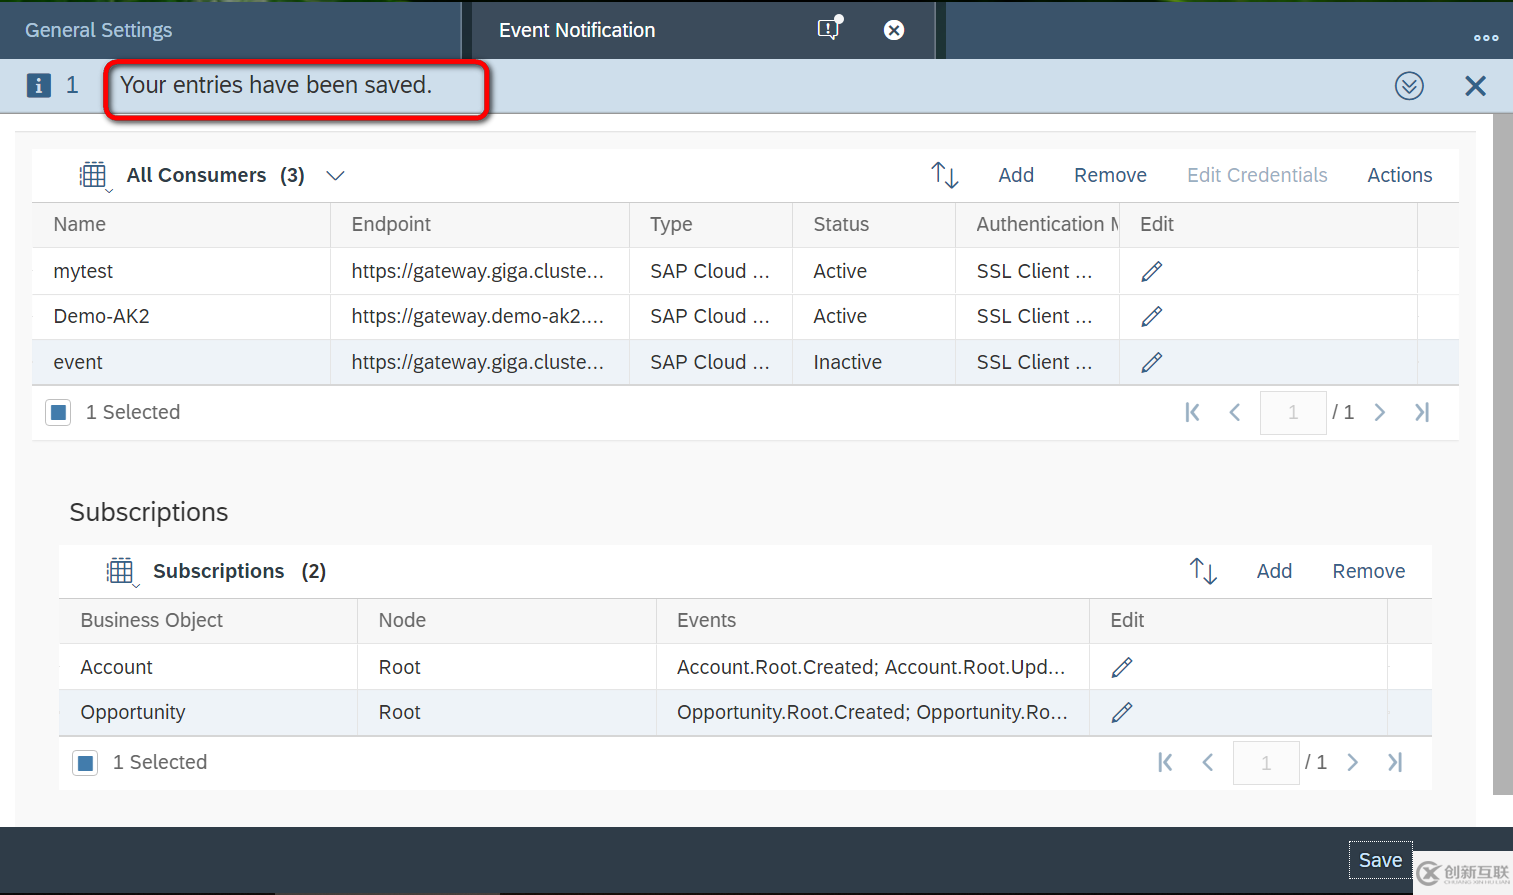Screen dimensions: 1513x895
Task: Expand details of the saved-entries message
Action: 1409,86
